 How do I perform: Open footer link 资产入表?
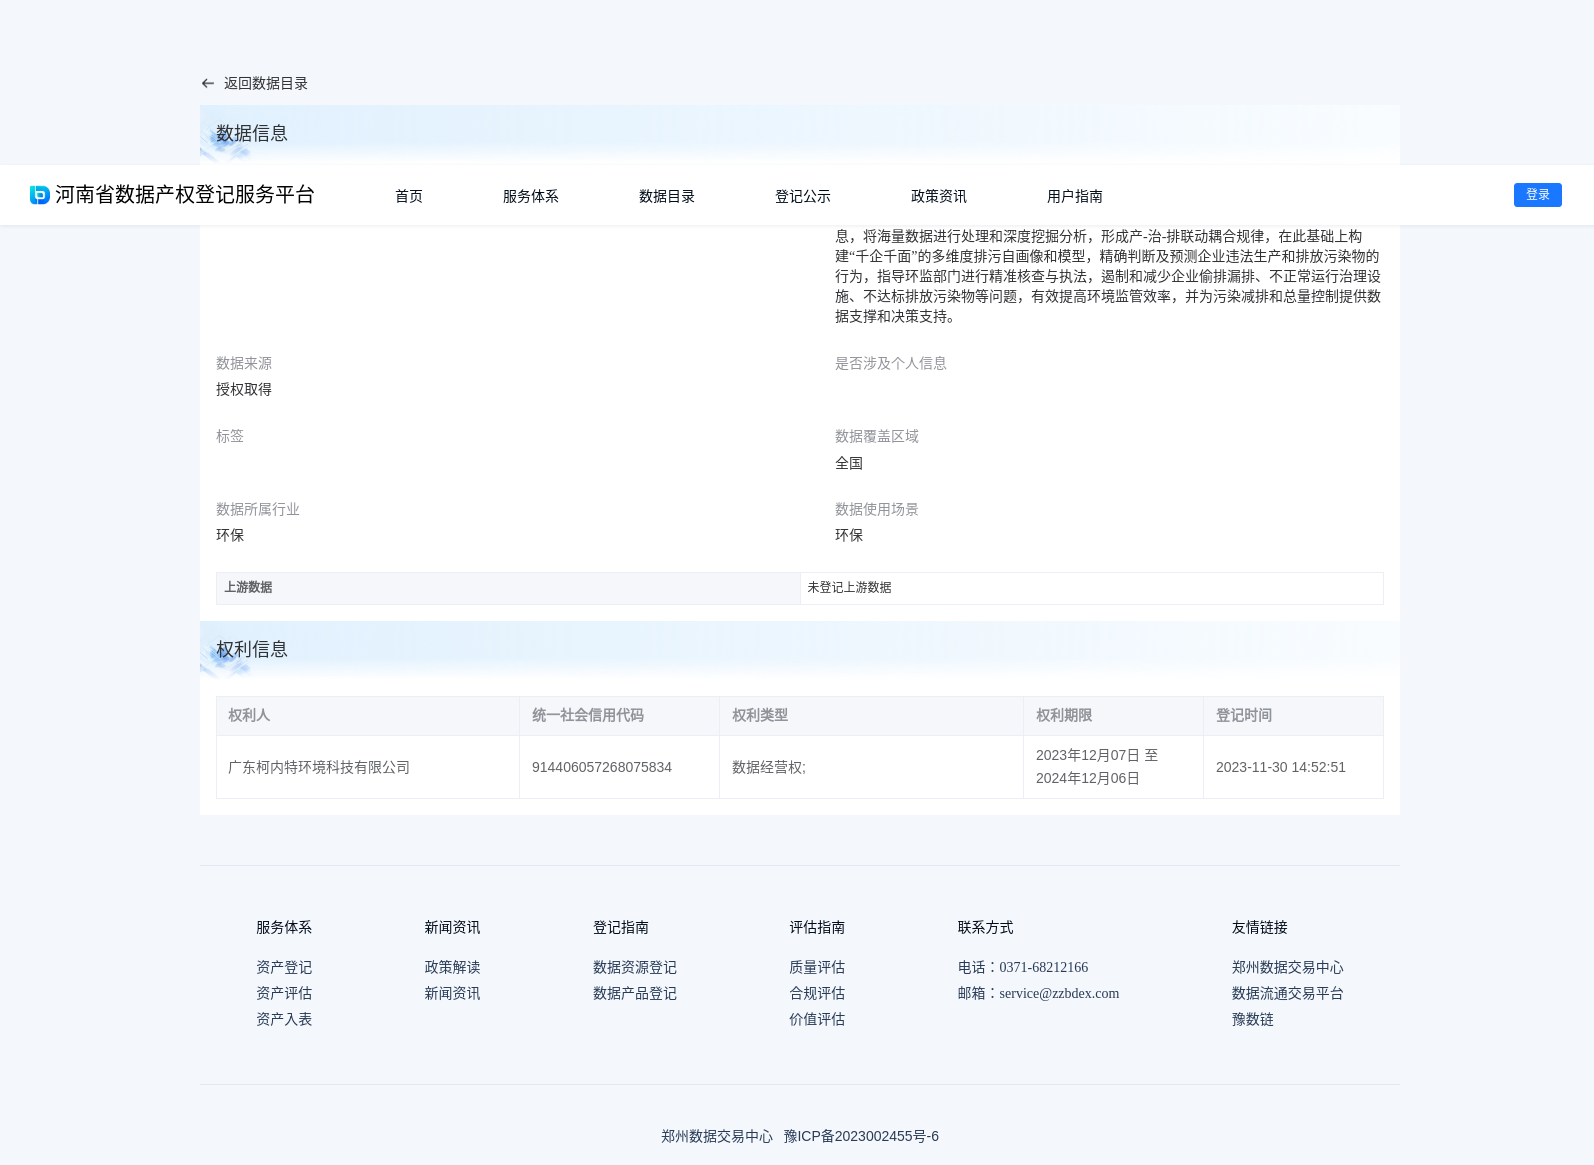(284, 1019)
